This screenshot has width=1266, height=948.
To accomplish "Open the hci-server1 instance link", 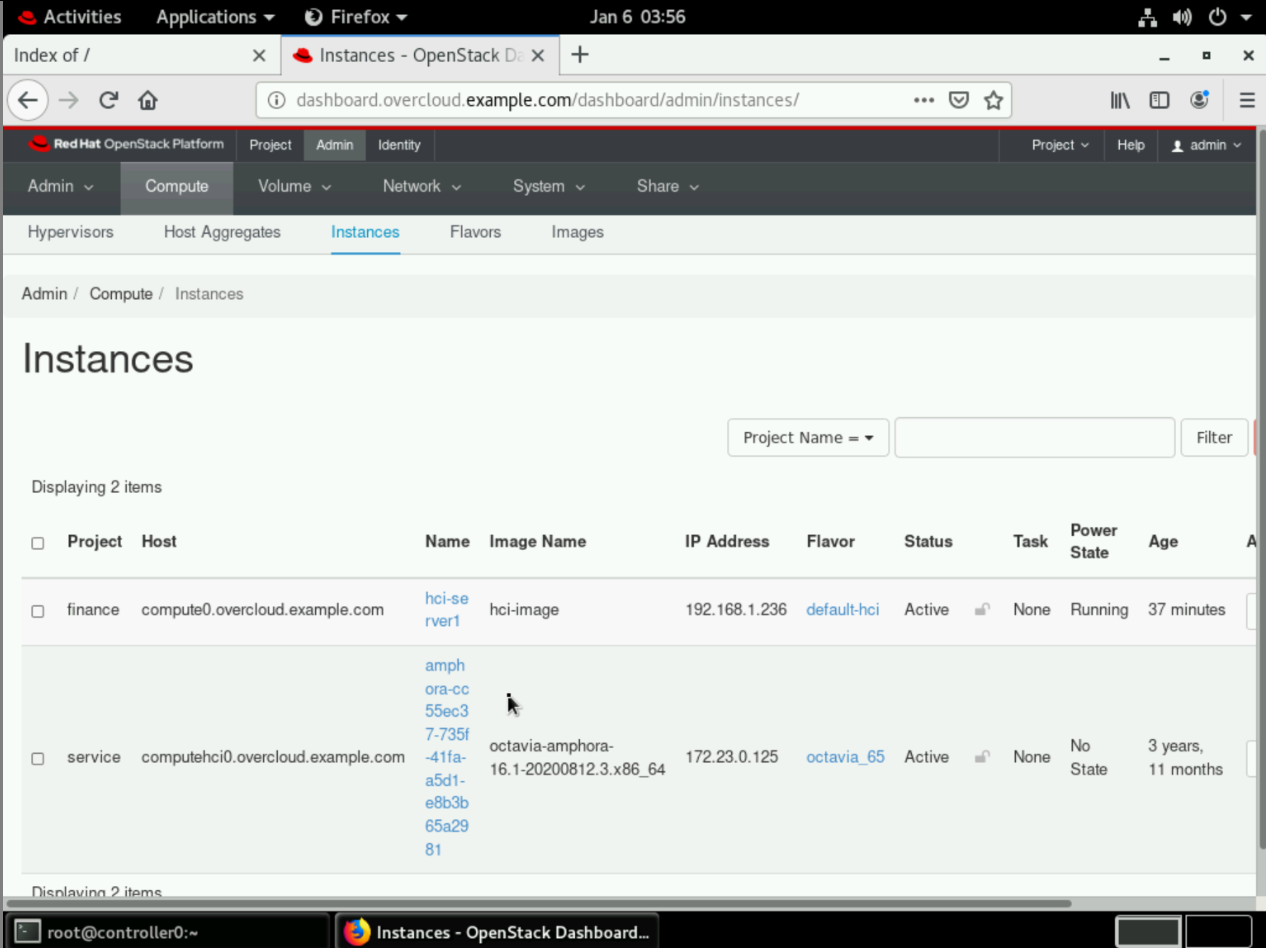I will (446, 609).
